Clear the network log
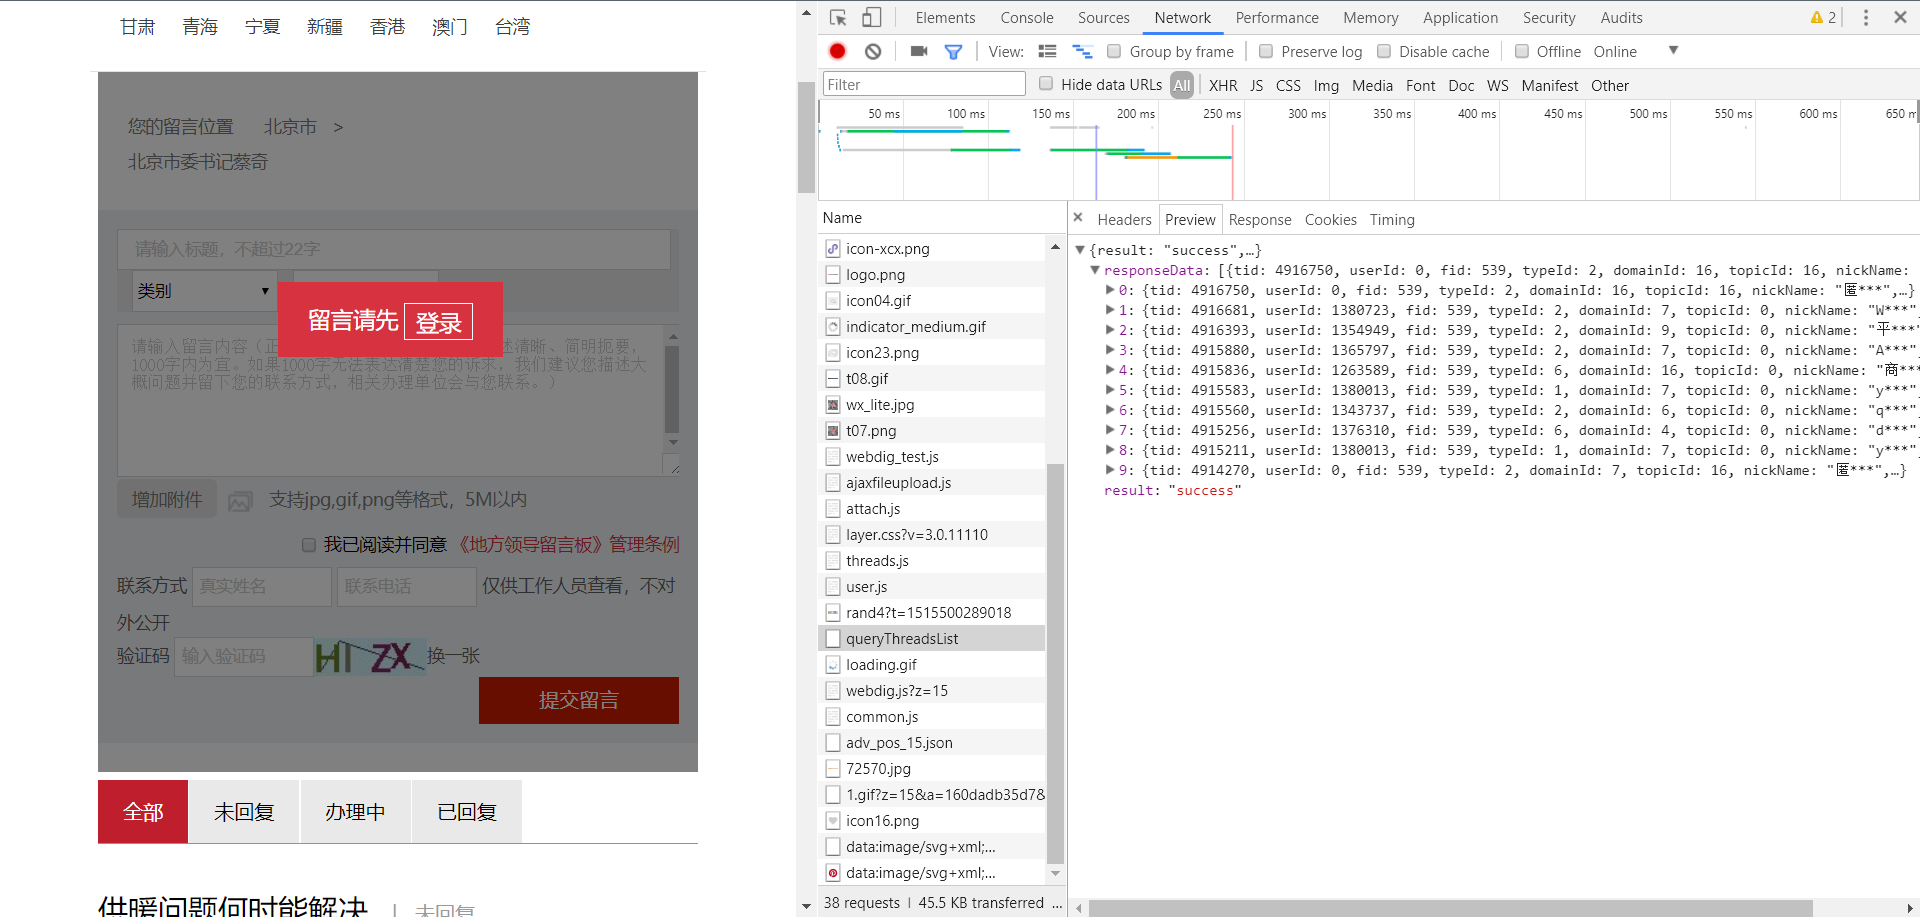Viewport: 1920px width, 917px height. click(873, 51)
